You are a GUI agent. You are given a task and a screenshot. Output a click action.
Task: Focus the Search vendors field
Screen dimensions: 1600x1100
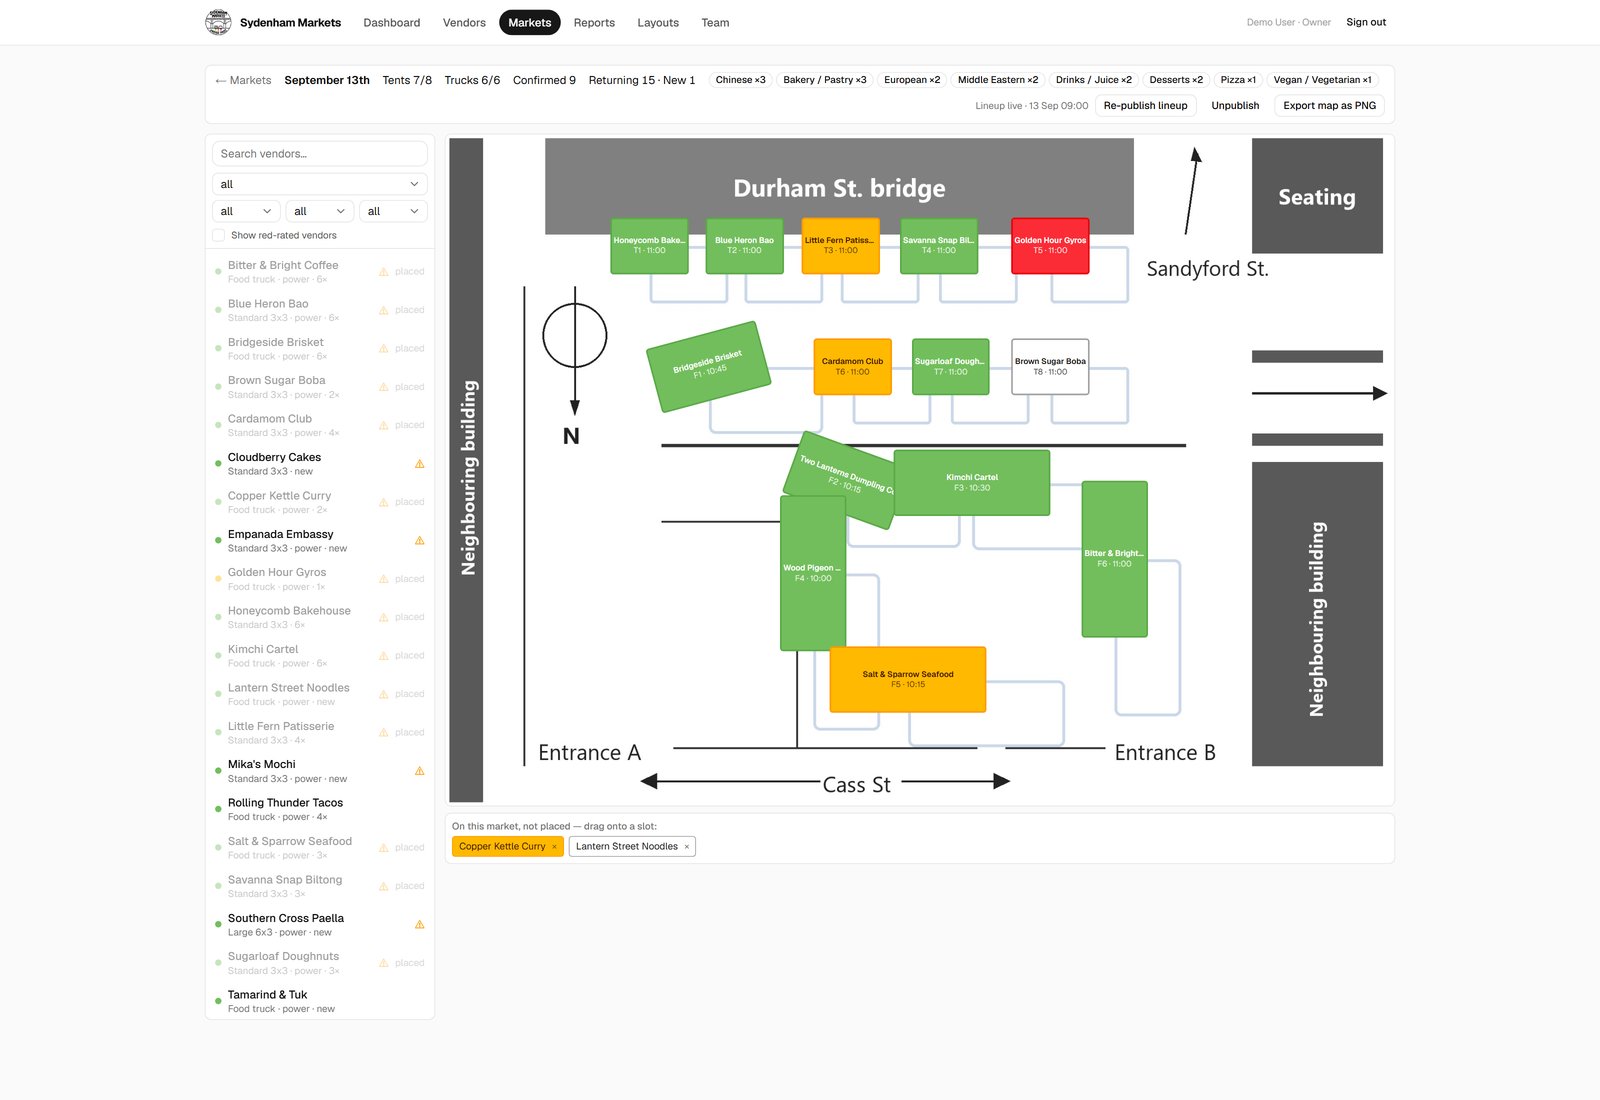click(320, 154)
